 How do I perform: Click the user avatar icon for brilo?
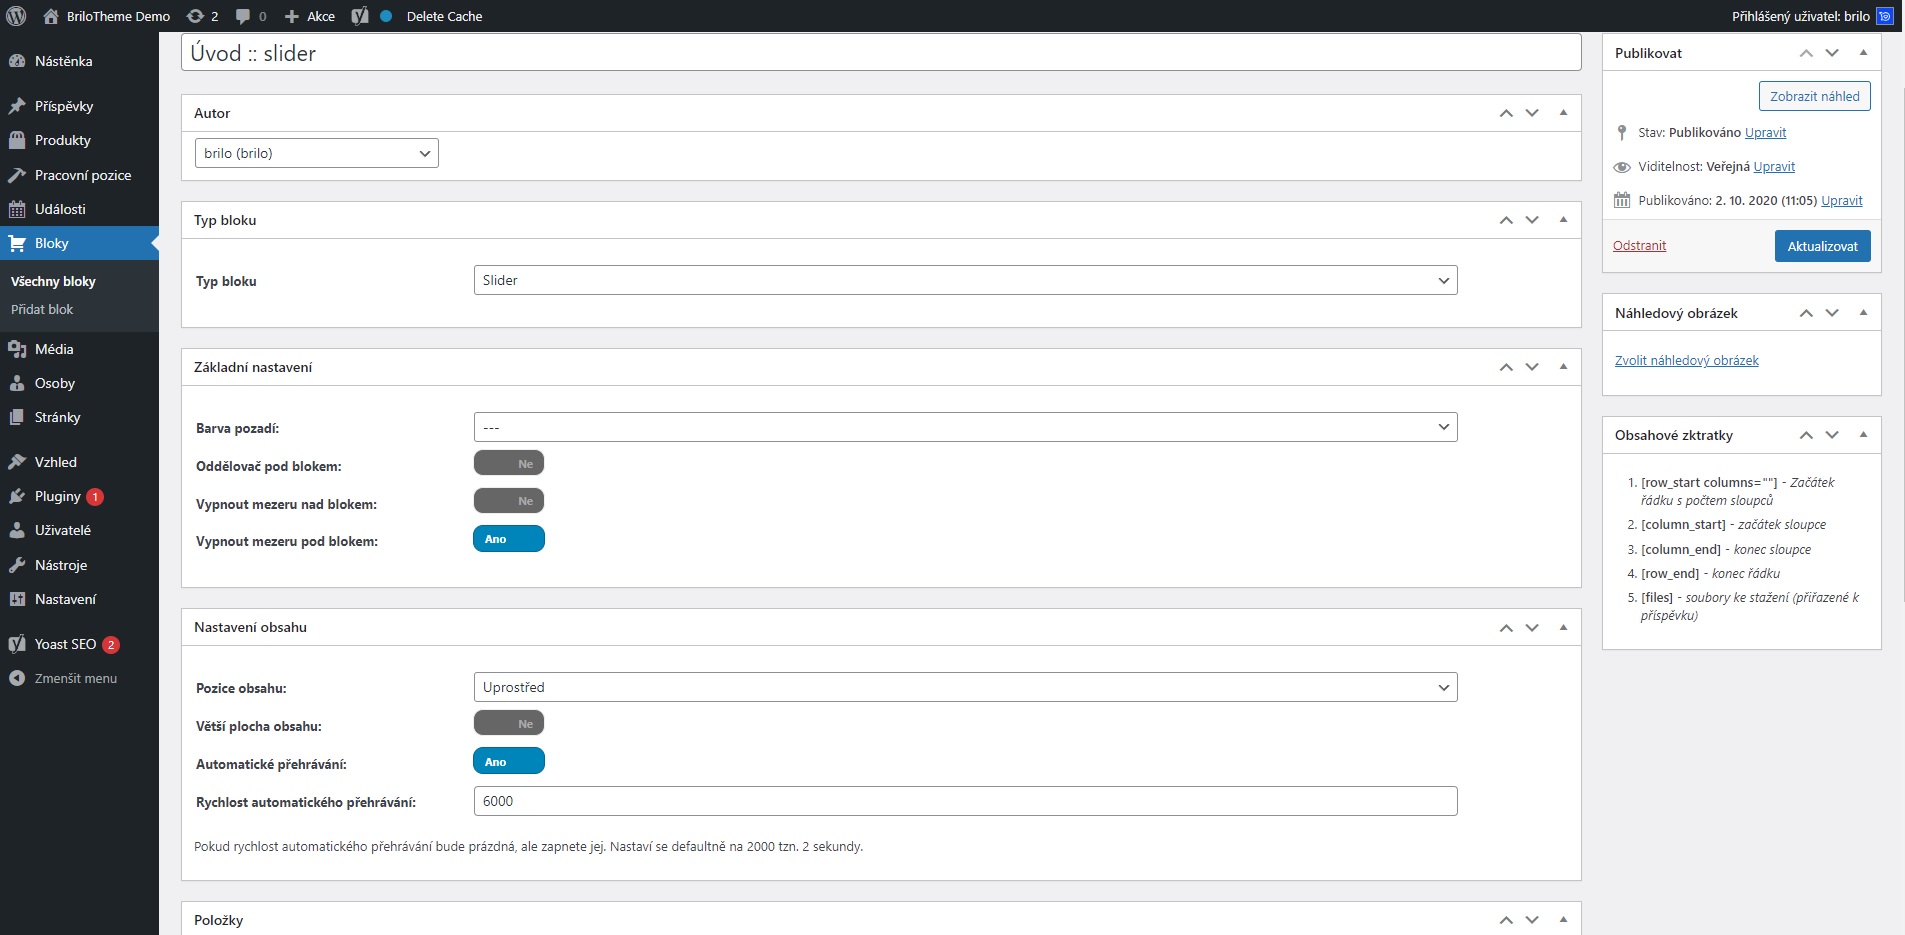click(x=1885, y=16)
